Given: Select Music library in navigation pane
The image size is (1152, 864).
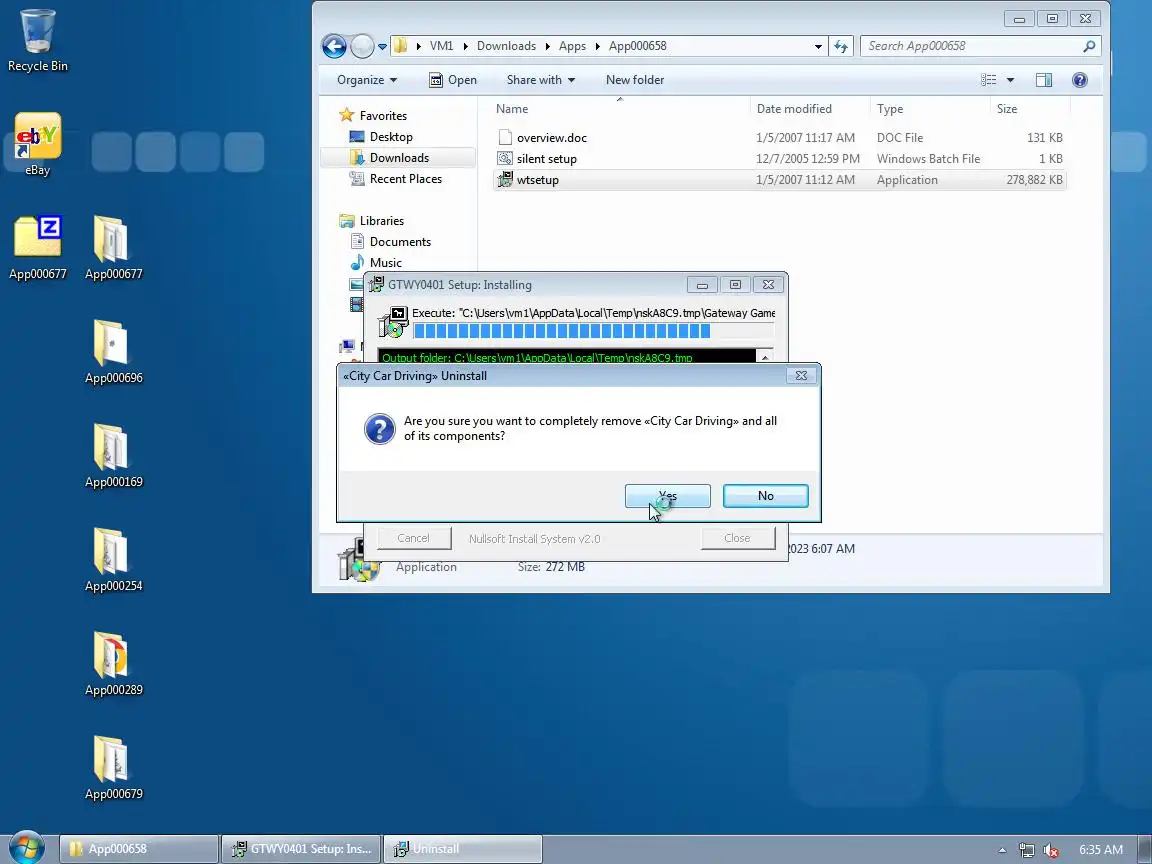Looking at the screenshot, I should [x=386, y=262].
